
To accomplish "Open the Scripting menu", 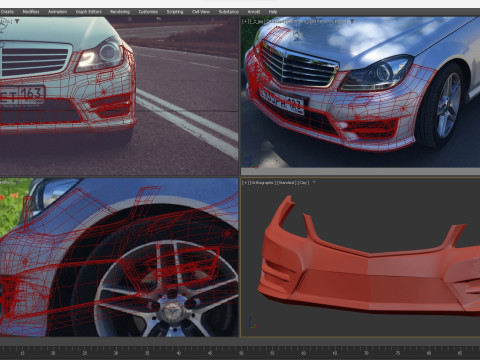I will [175, 12].
